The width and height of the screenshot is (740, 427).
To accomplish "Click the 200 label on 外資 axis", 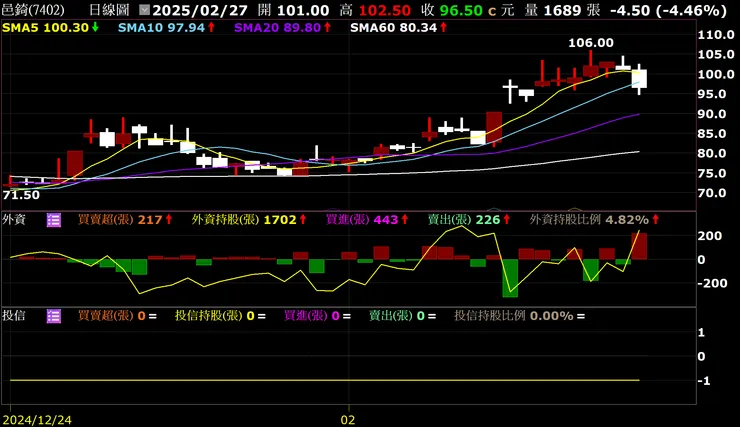I will [710, 236].
